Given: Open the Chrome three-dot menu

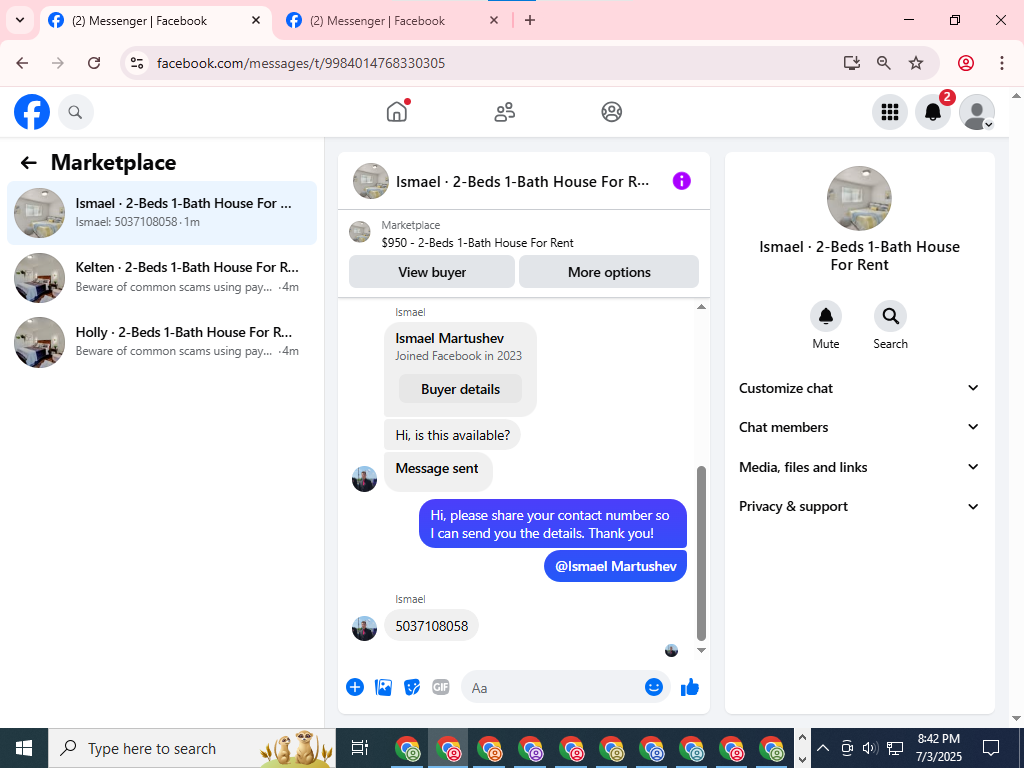Looking at the screenshot, I should (1002, 63).
